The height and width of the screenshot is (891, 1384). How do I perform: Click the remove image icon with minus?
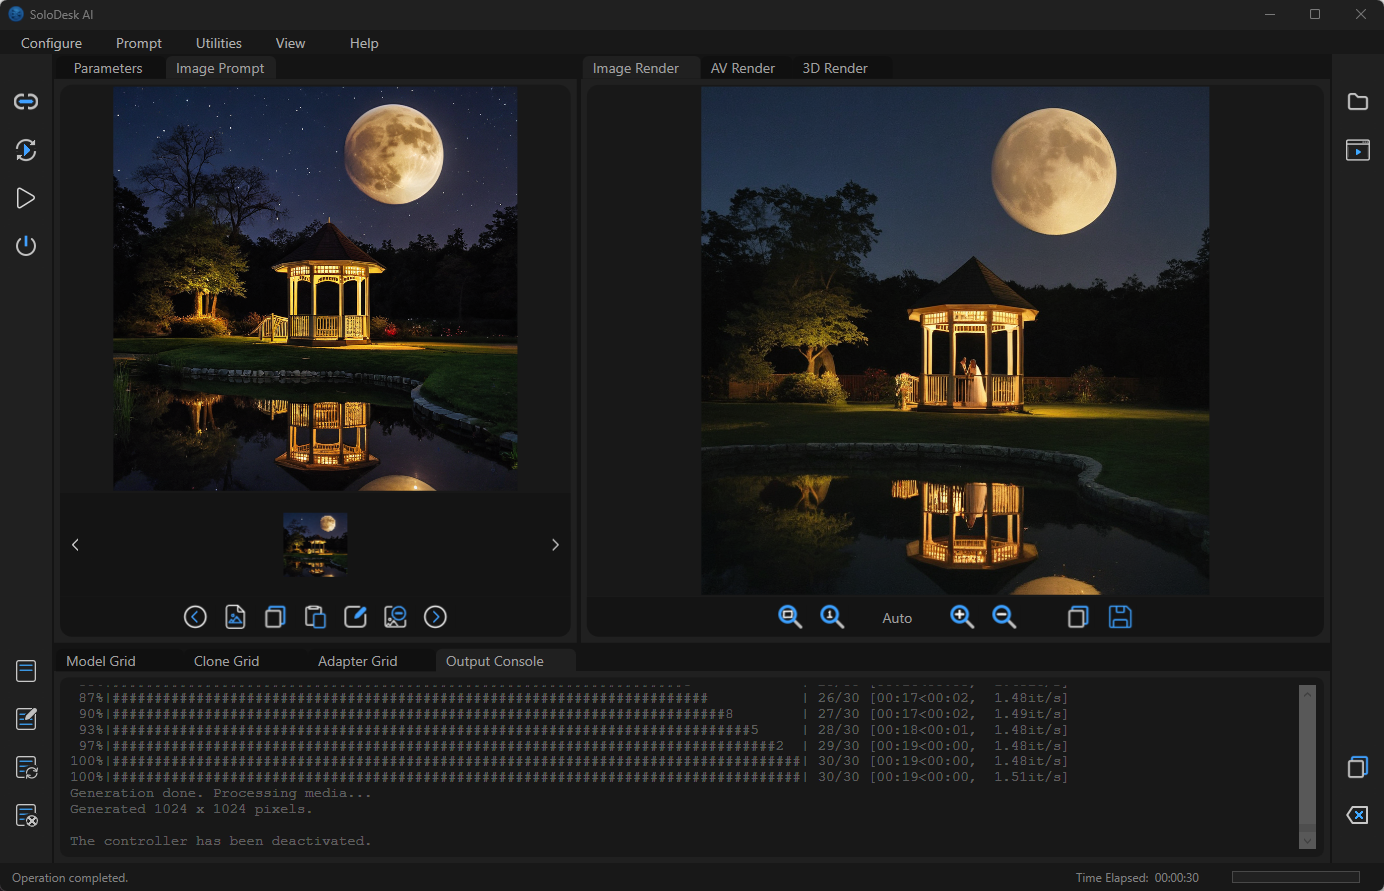click(x=395, y=617)
